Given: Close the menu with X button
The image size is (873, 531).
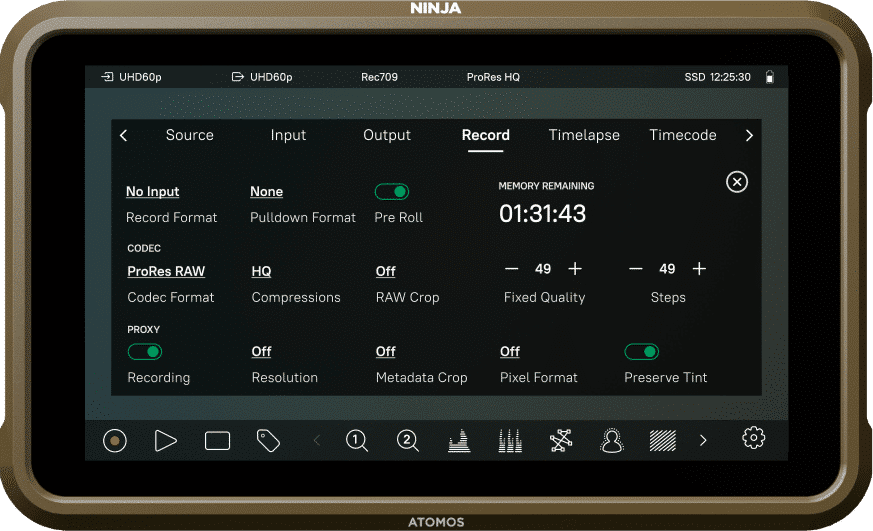Looking at the screenshot, I should pyautogui.click(x=737, y=182).
